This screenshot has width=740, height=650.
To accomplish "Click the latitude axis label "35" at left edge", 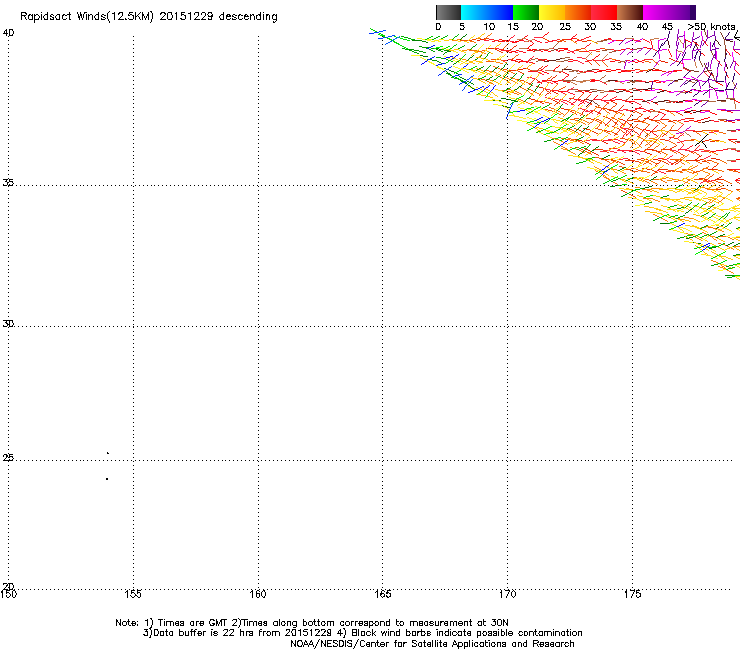I will [8, 182].
